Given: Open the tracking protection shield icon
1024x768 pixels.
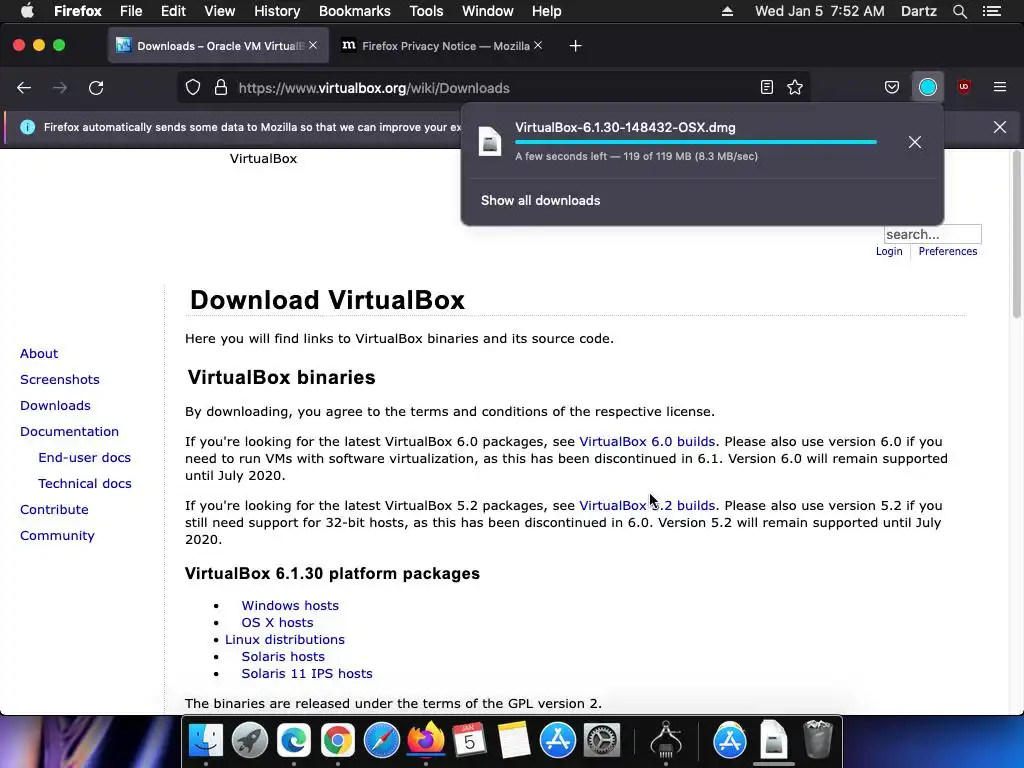Looking at the screenshot, I should 193,88.
